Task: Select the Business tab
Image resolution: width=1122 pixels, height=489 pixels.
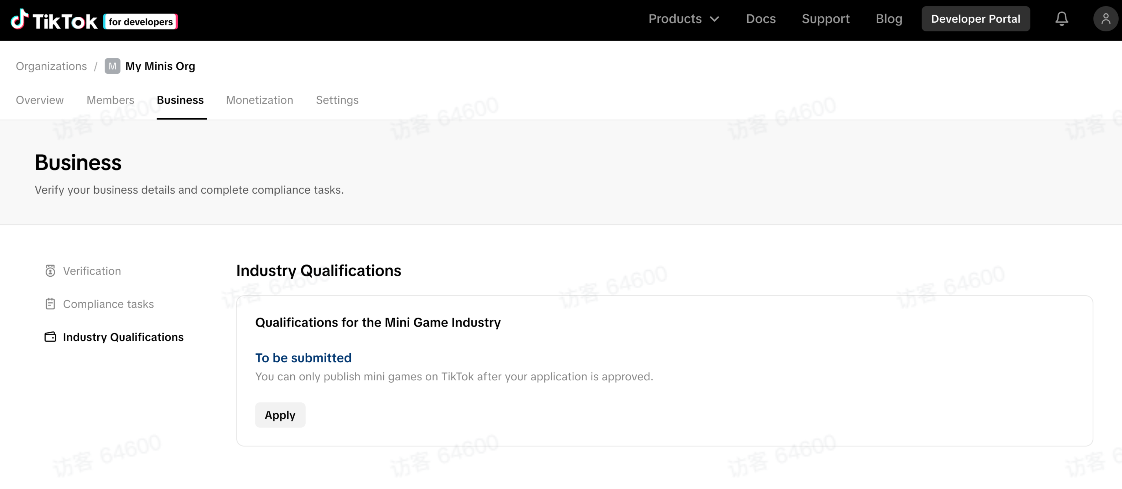Action: pyautogui.click(x=180, y=100)
